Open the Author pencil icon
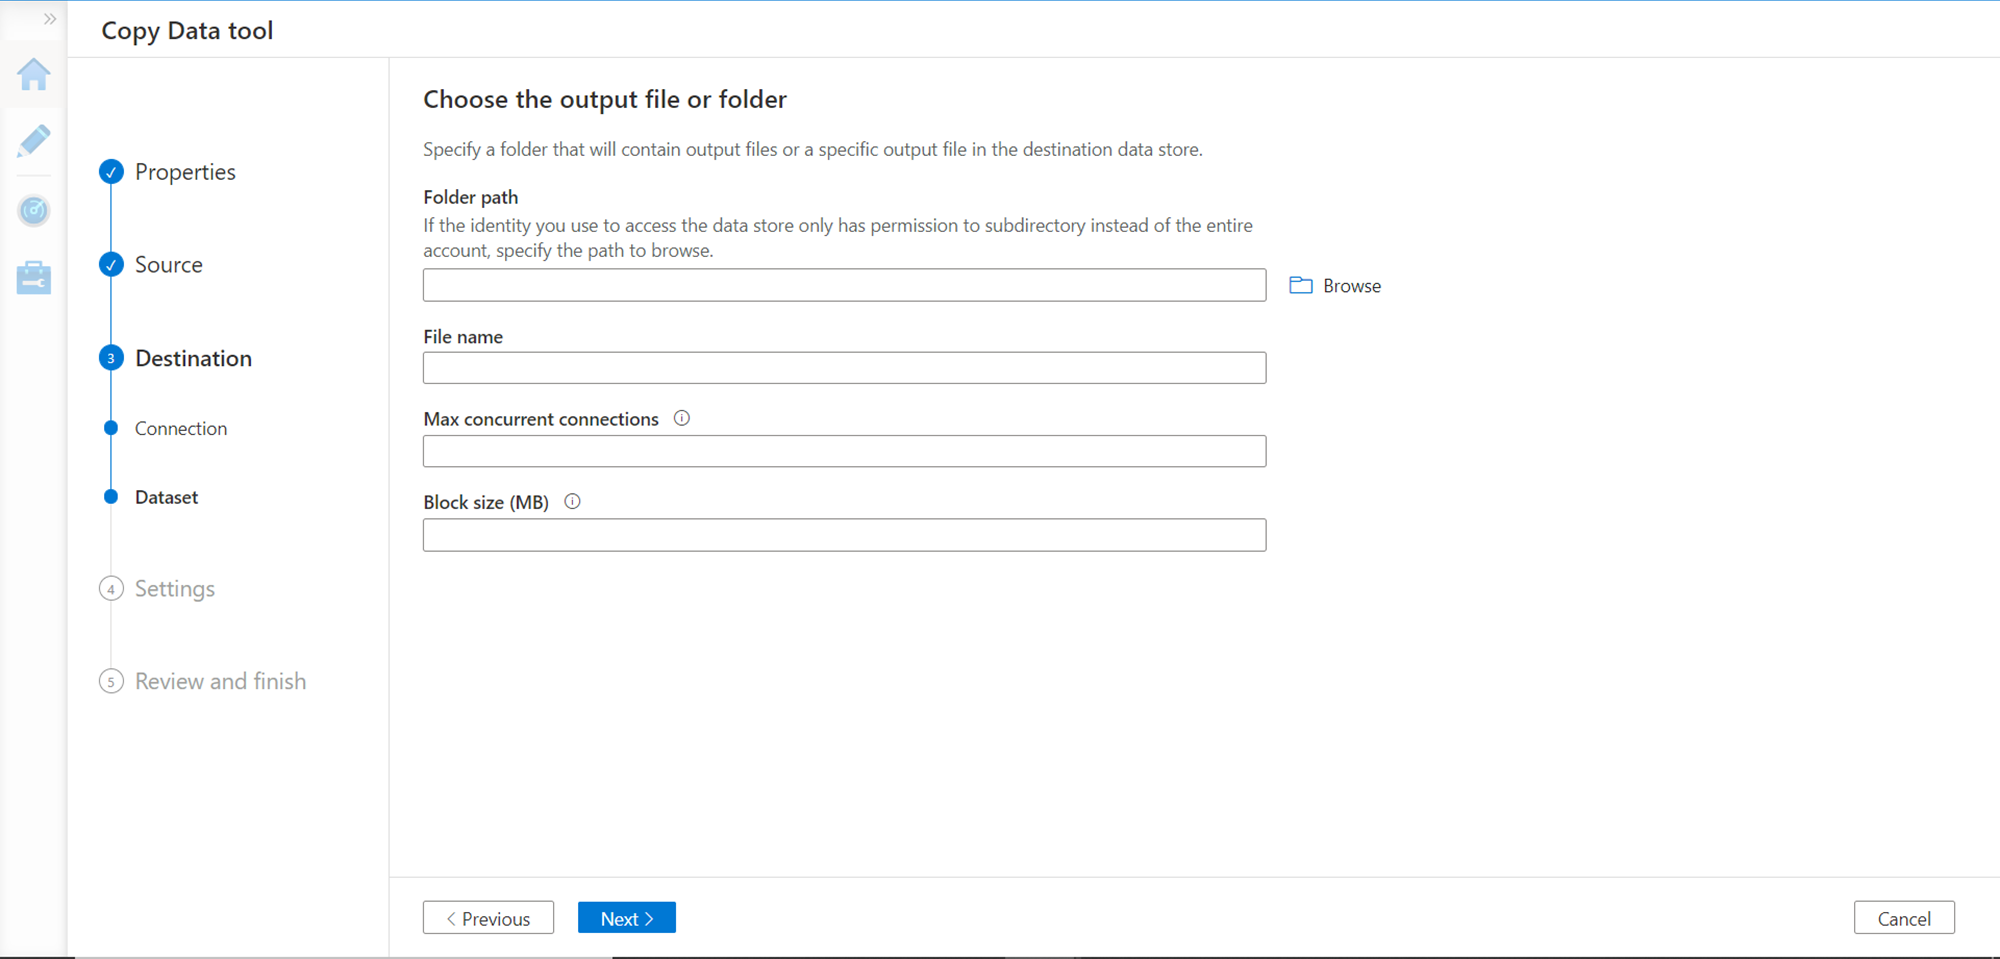This screenshot has height=959, width=2000. pyautogui.click(x=34, y=141)
